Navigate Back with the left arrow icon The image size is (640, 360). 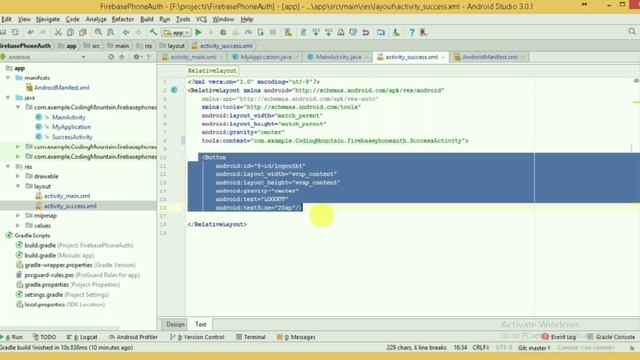coord(126,32)
